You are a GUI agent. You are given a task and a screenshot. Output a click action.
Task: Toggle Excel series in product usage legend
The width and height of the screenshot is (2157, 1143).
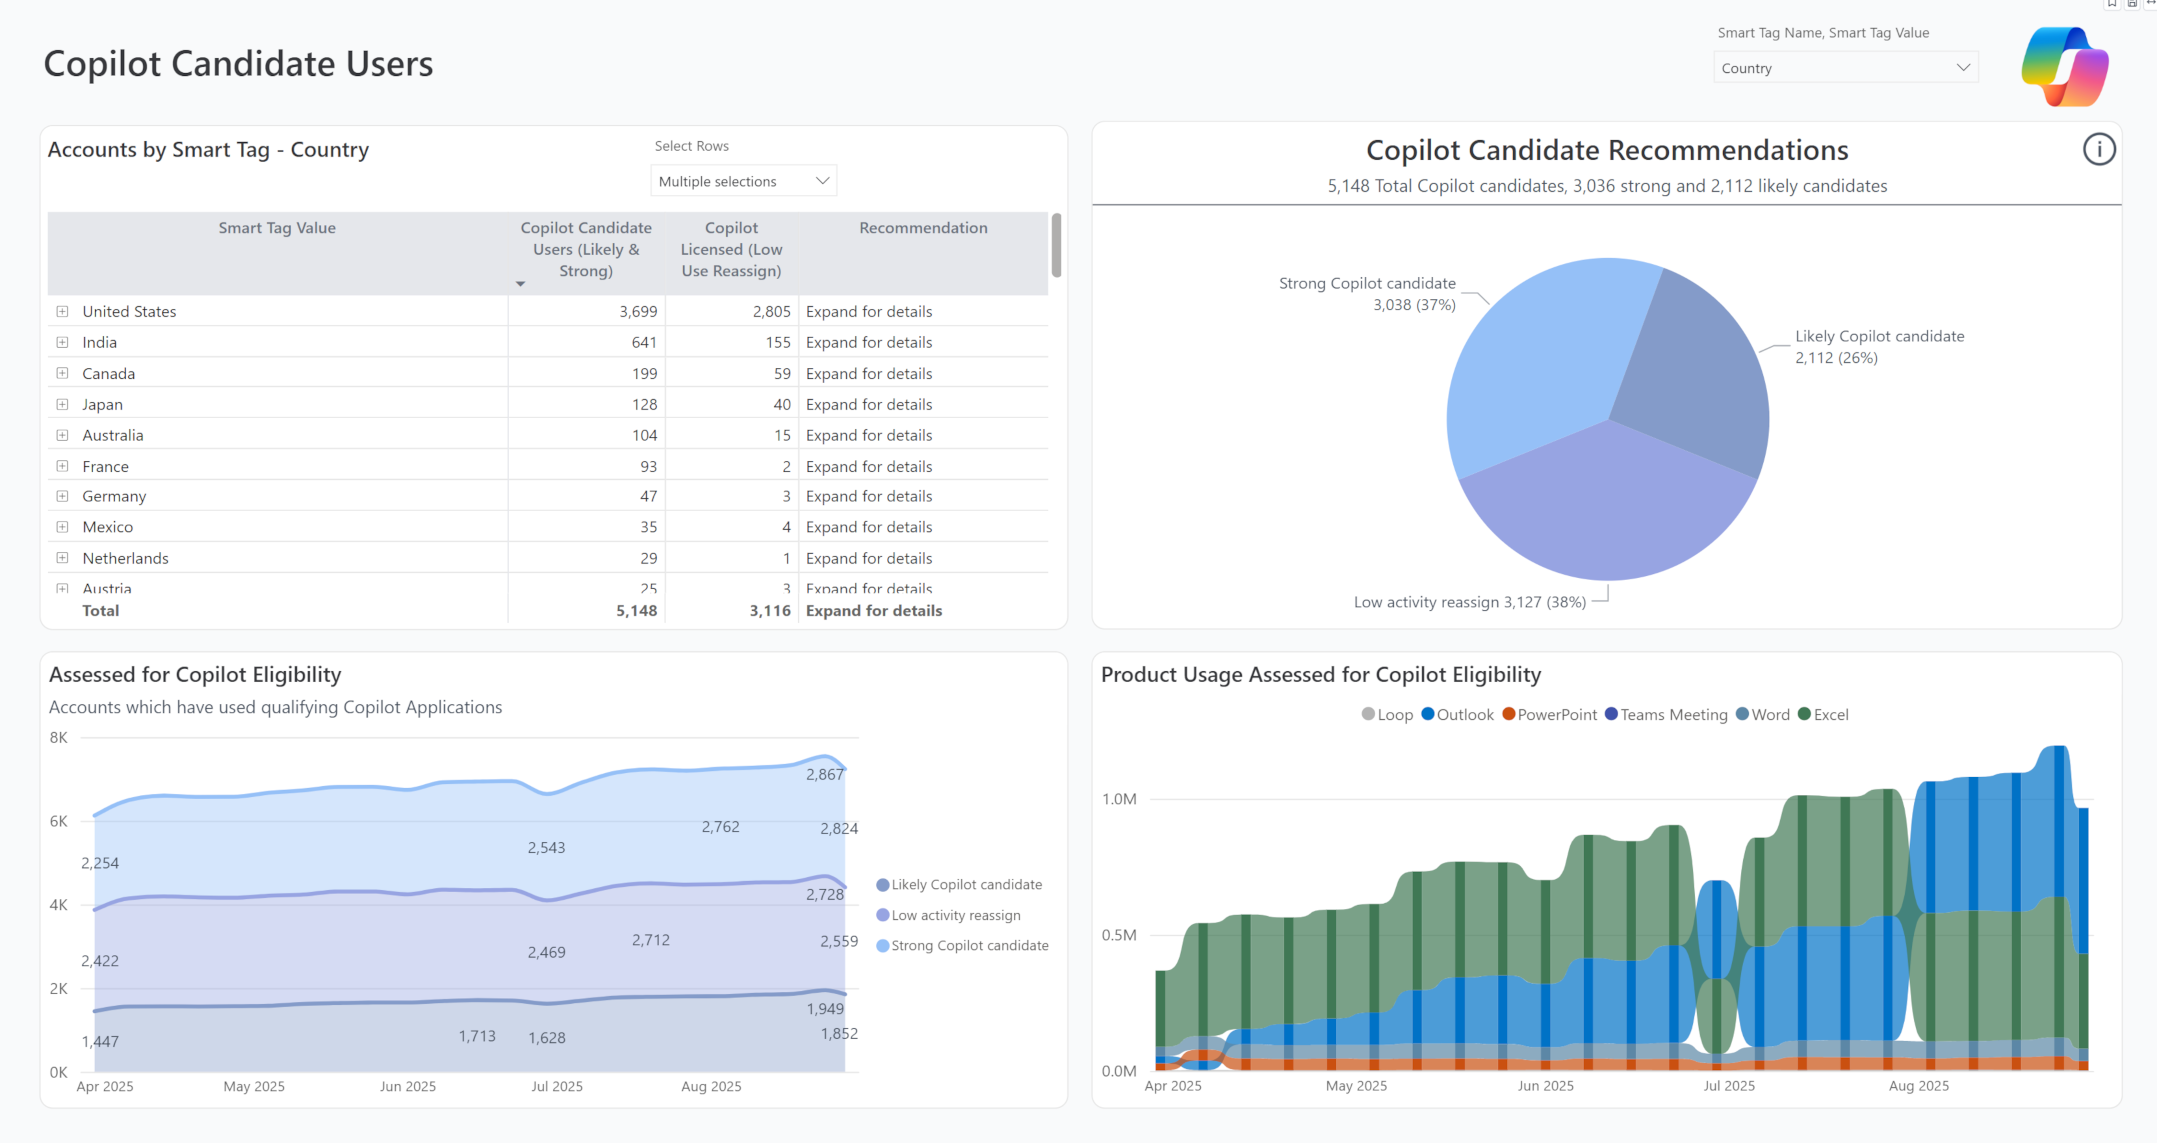1823,715
